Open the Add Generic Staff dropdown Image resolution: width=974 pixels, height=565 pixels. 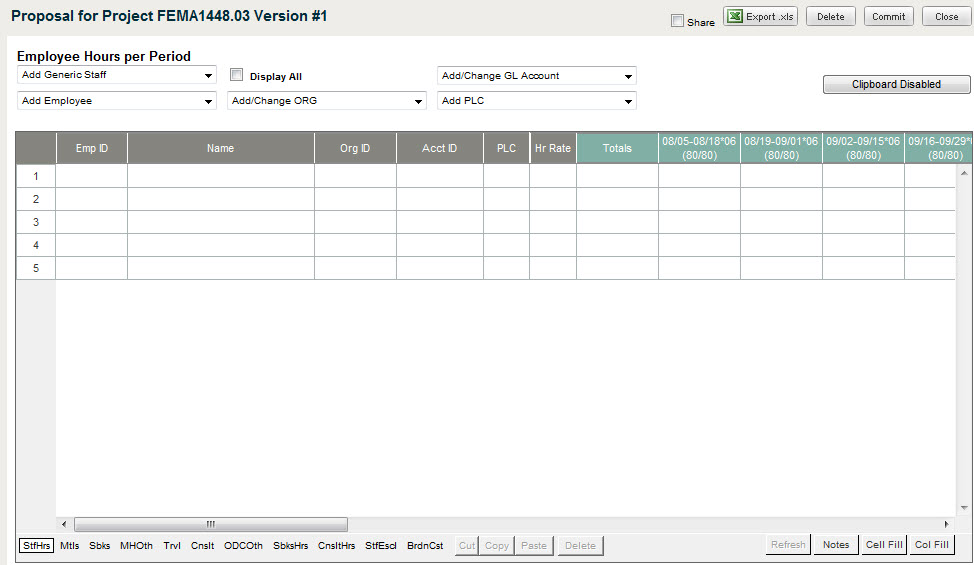coord(117,76)
